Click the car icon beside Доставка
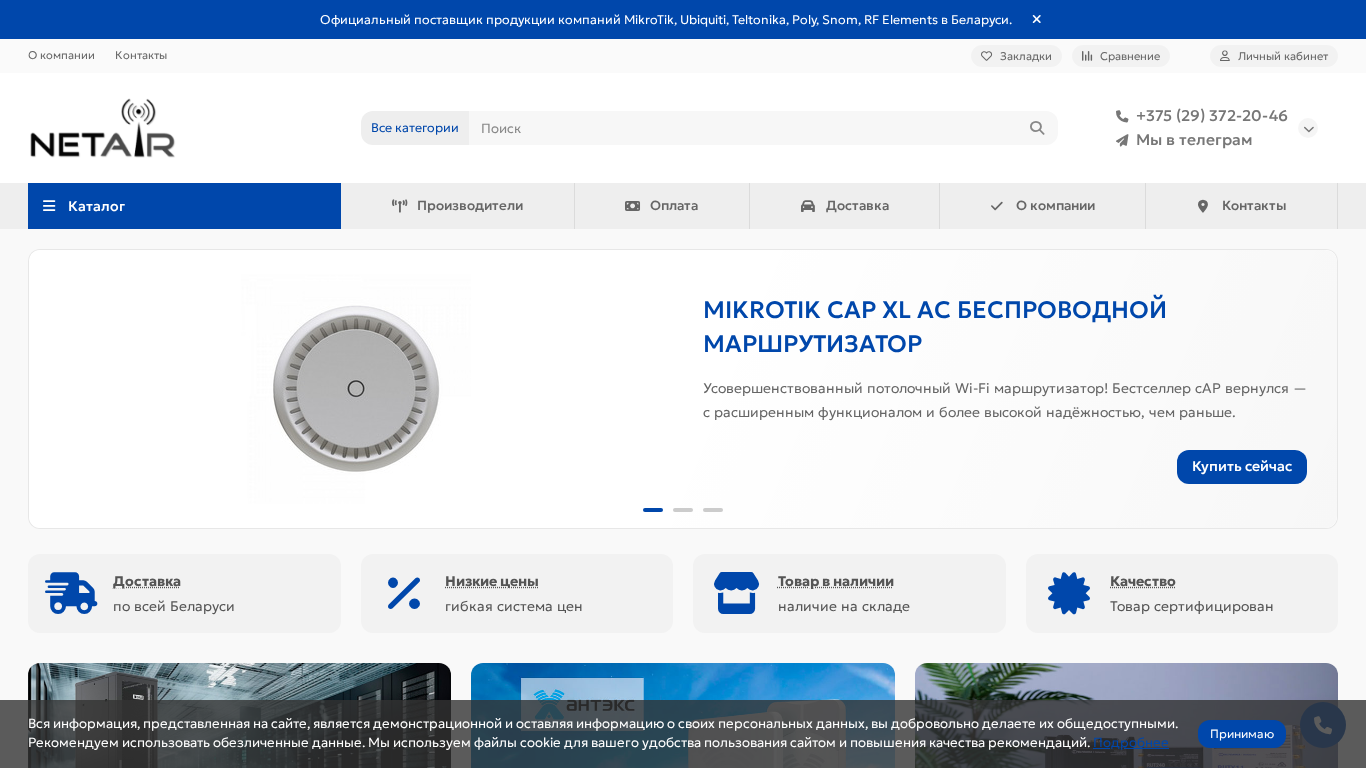 pyautogui.click(x=808, y=206)
